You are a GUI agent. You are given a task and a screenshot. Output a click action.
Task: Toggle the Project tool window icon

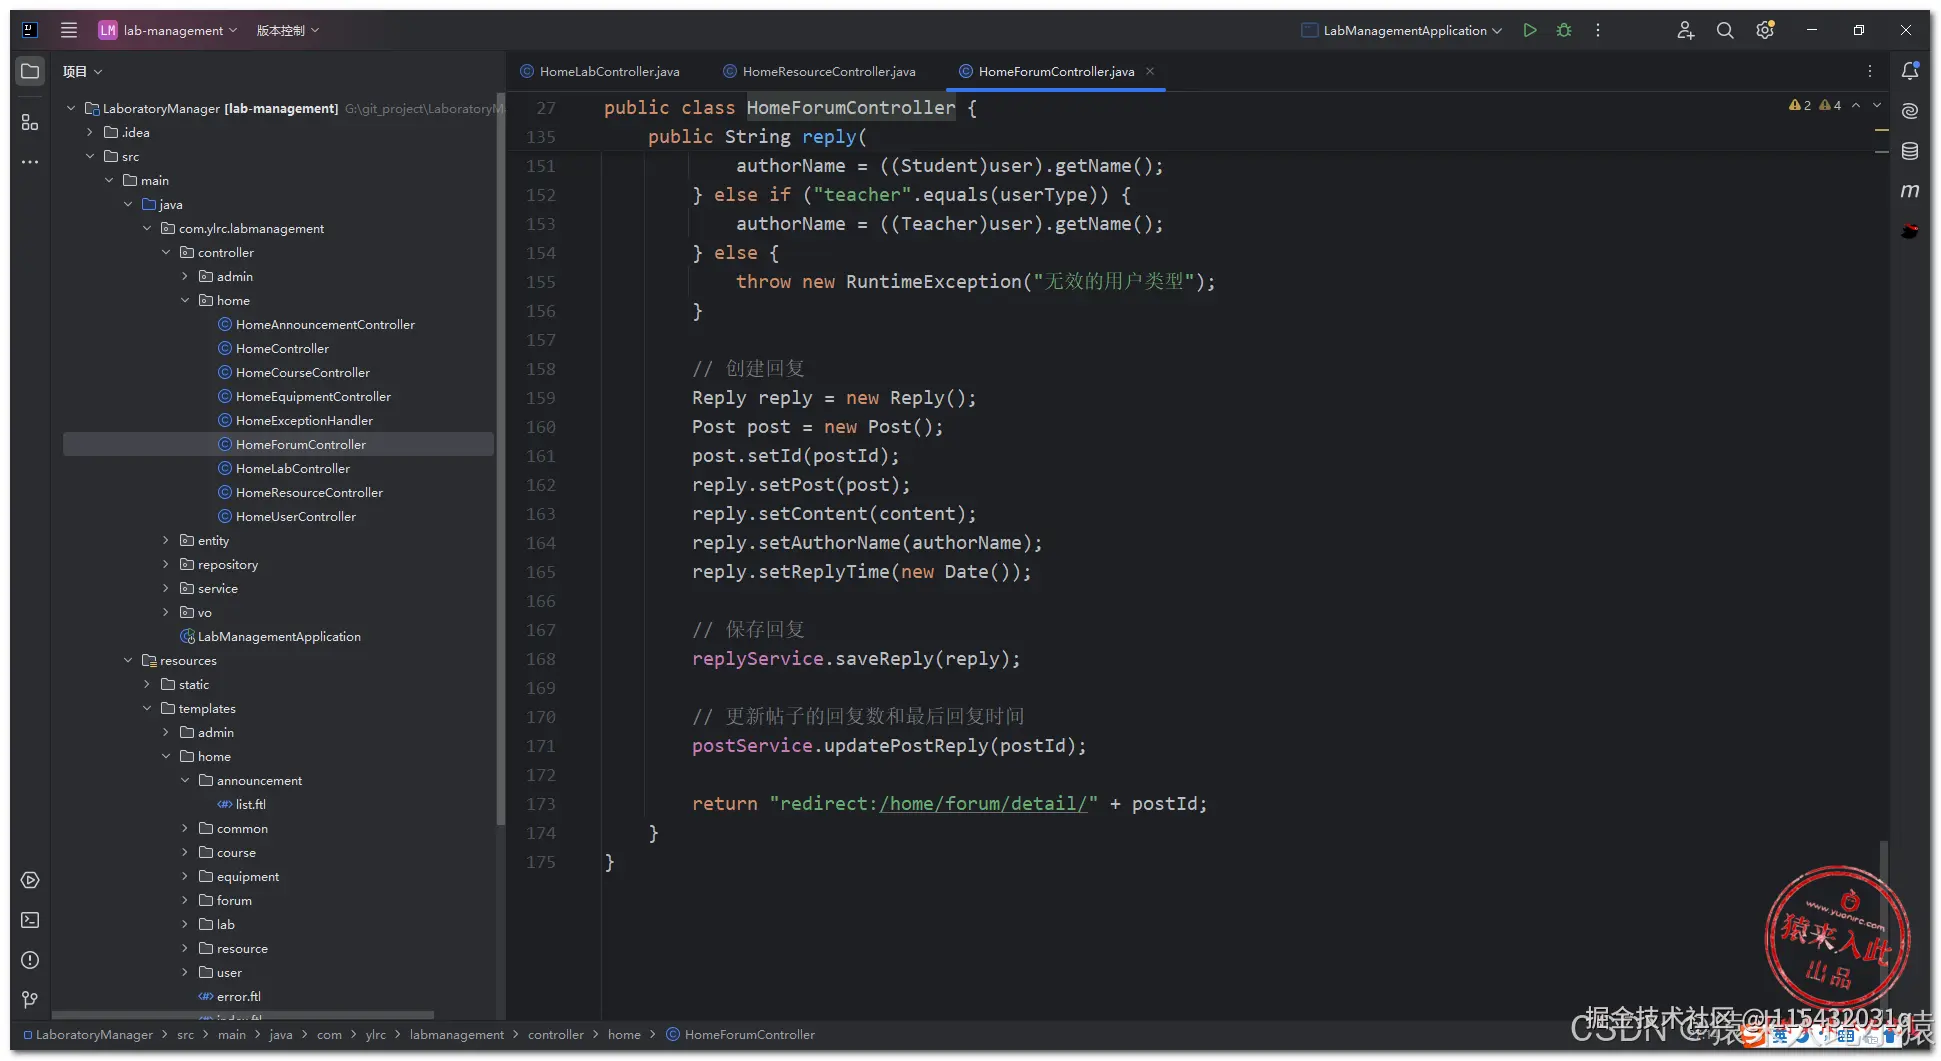click(30, 71)
